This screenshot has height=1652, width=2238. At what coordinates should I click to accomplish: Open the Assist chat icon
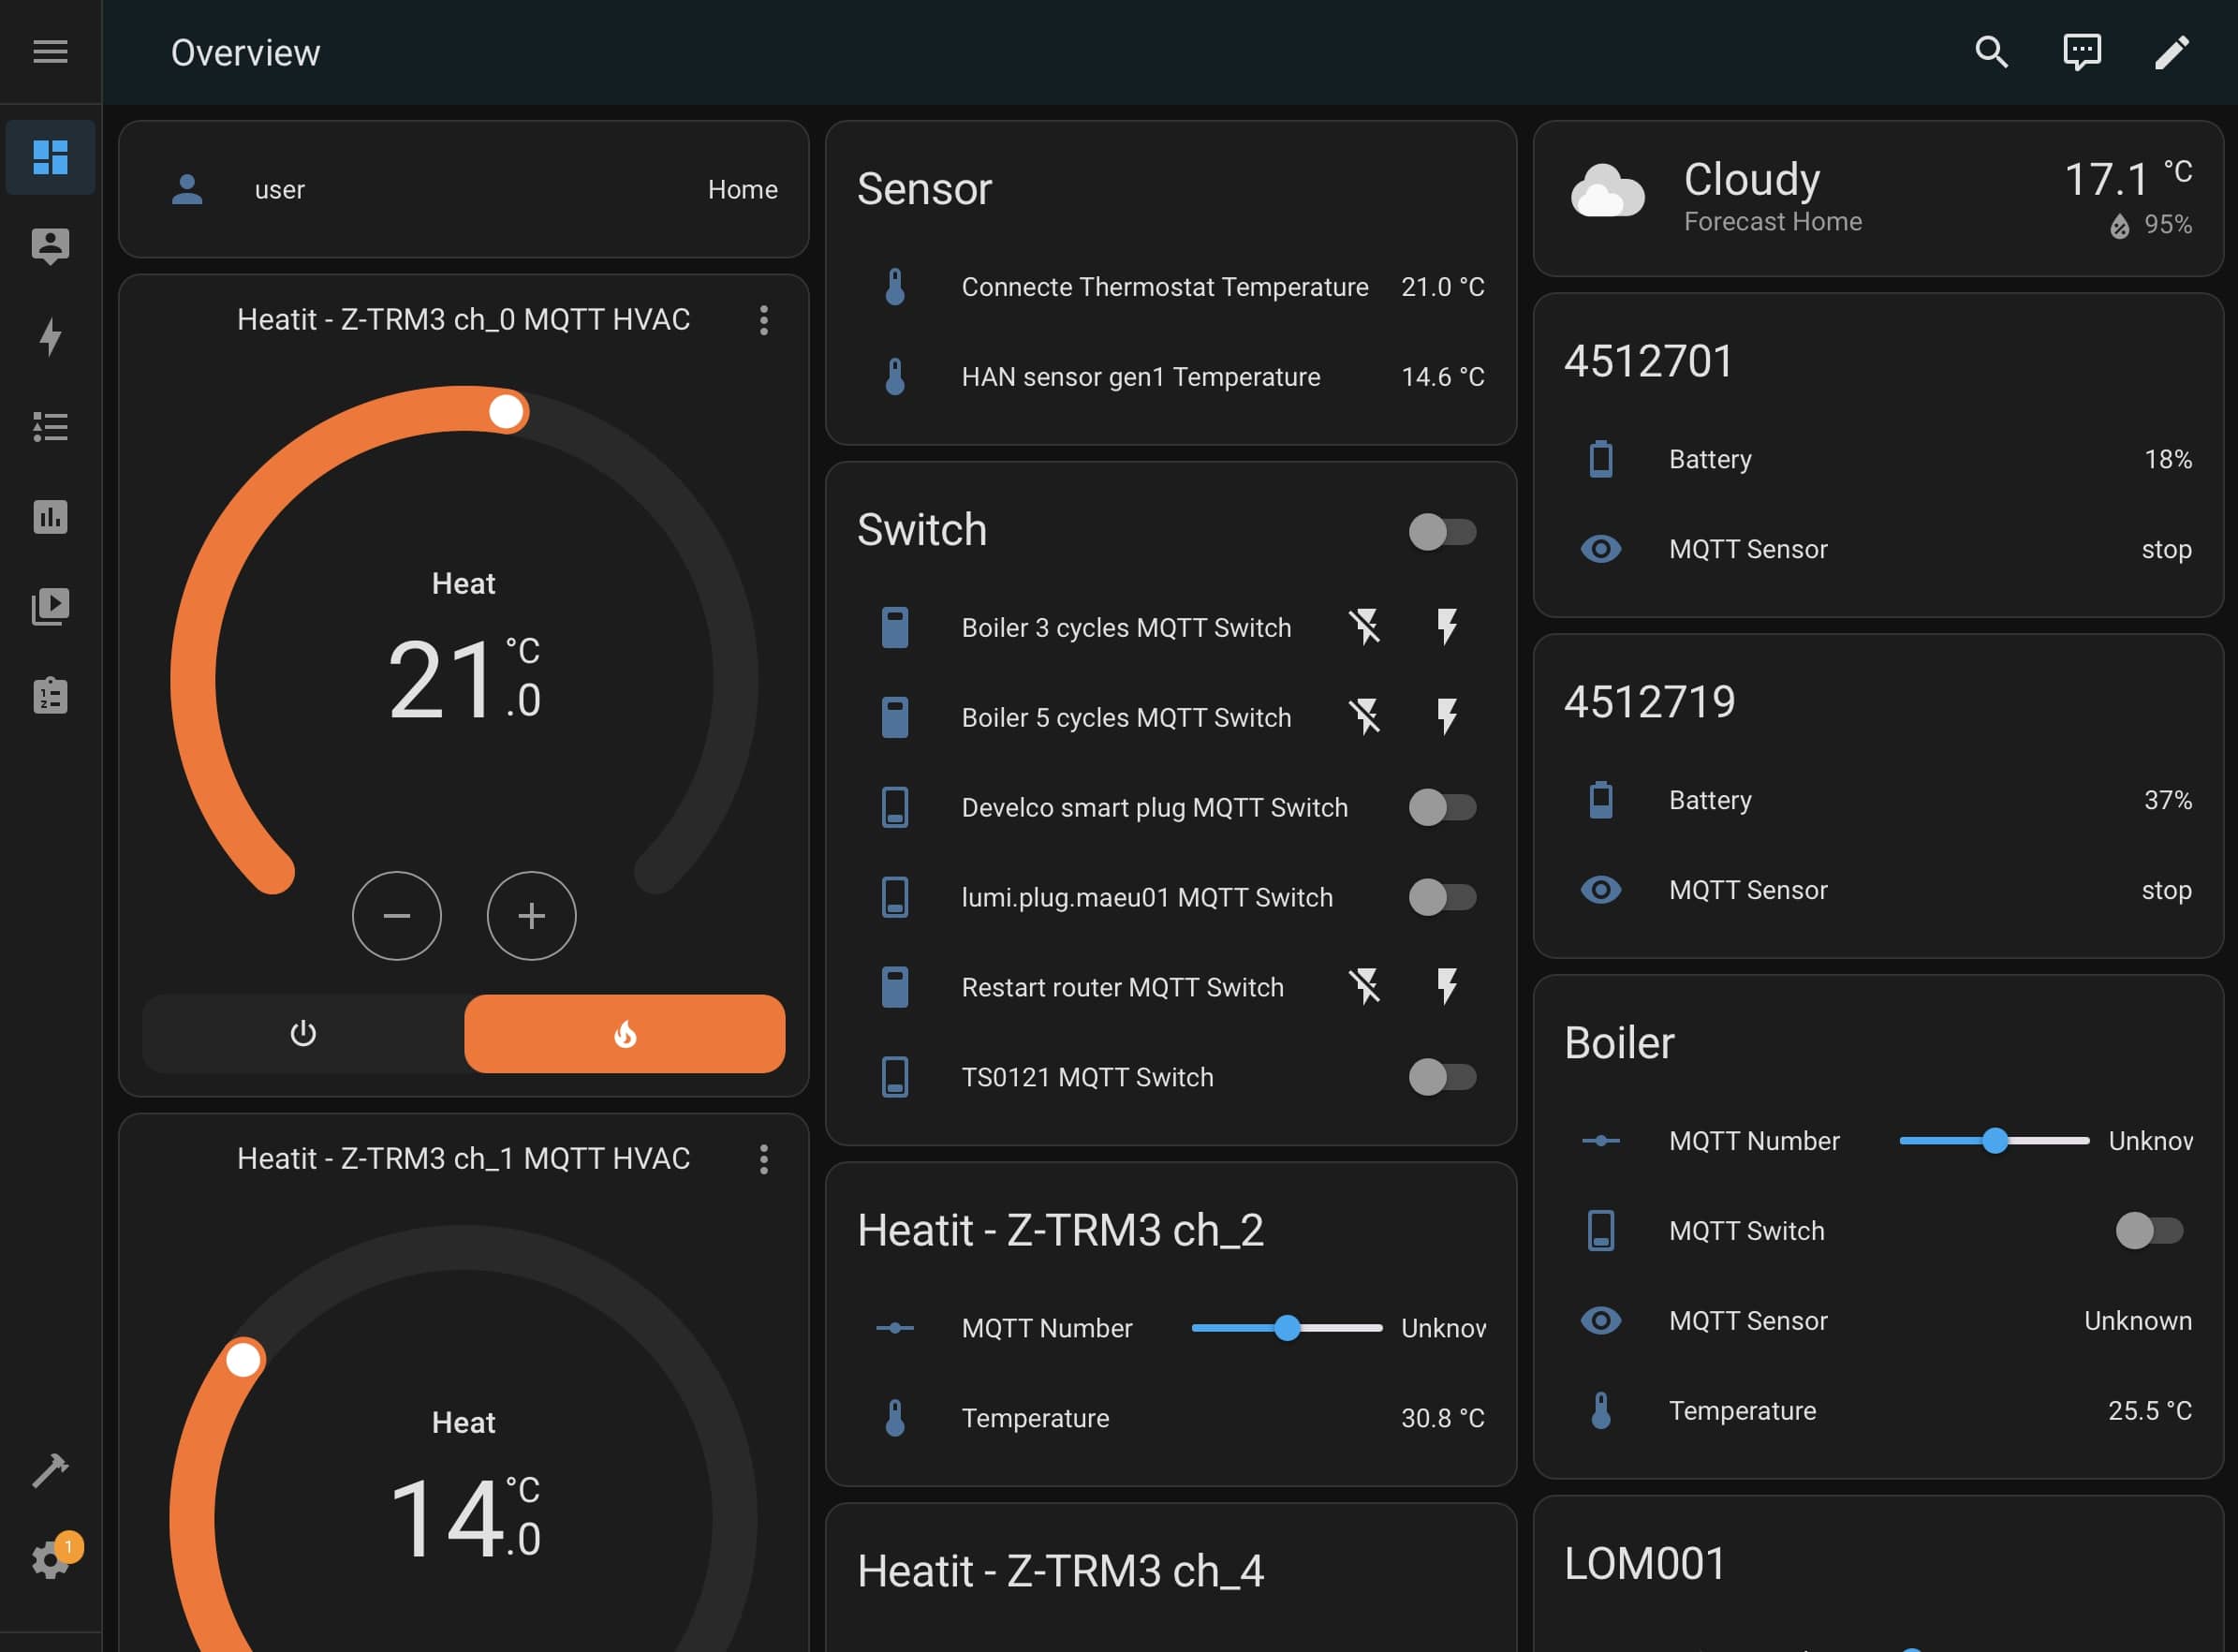point(2081,52)
